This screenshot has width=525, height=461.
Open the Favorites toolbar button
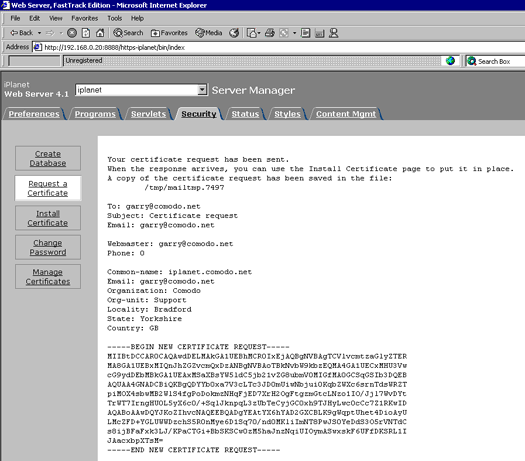[169, 33]
